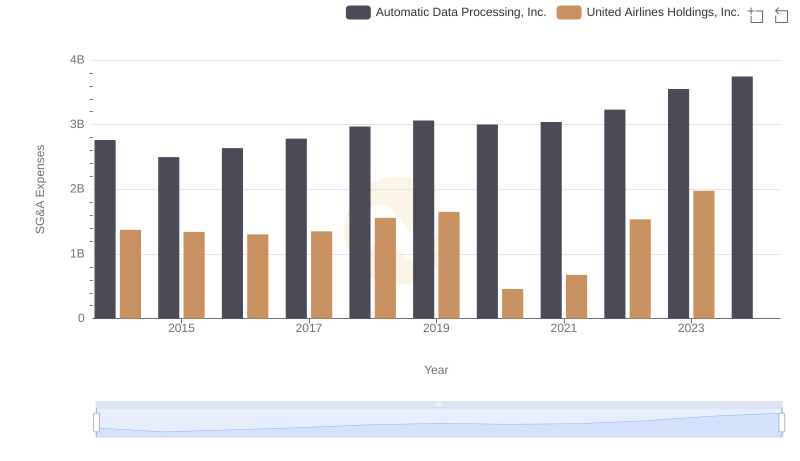Click the x-axis label 2019
Image resolution: width=800 pixels, height=461 pixels.
click(436, 328)
